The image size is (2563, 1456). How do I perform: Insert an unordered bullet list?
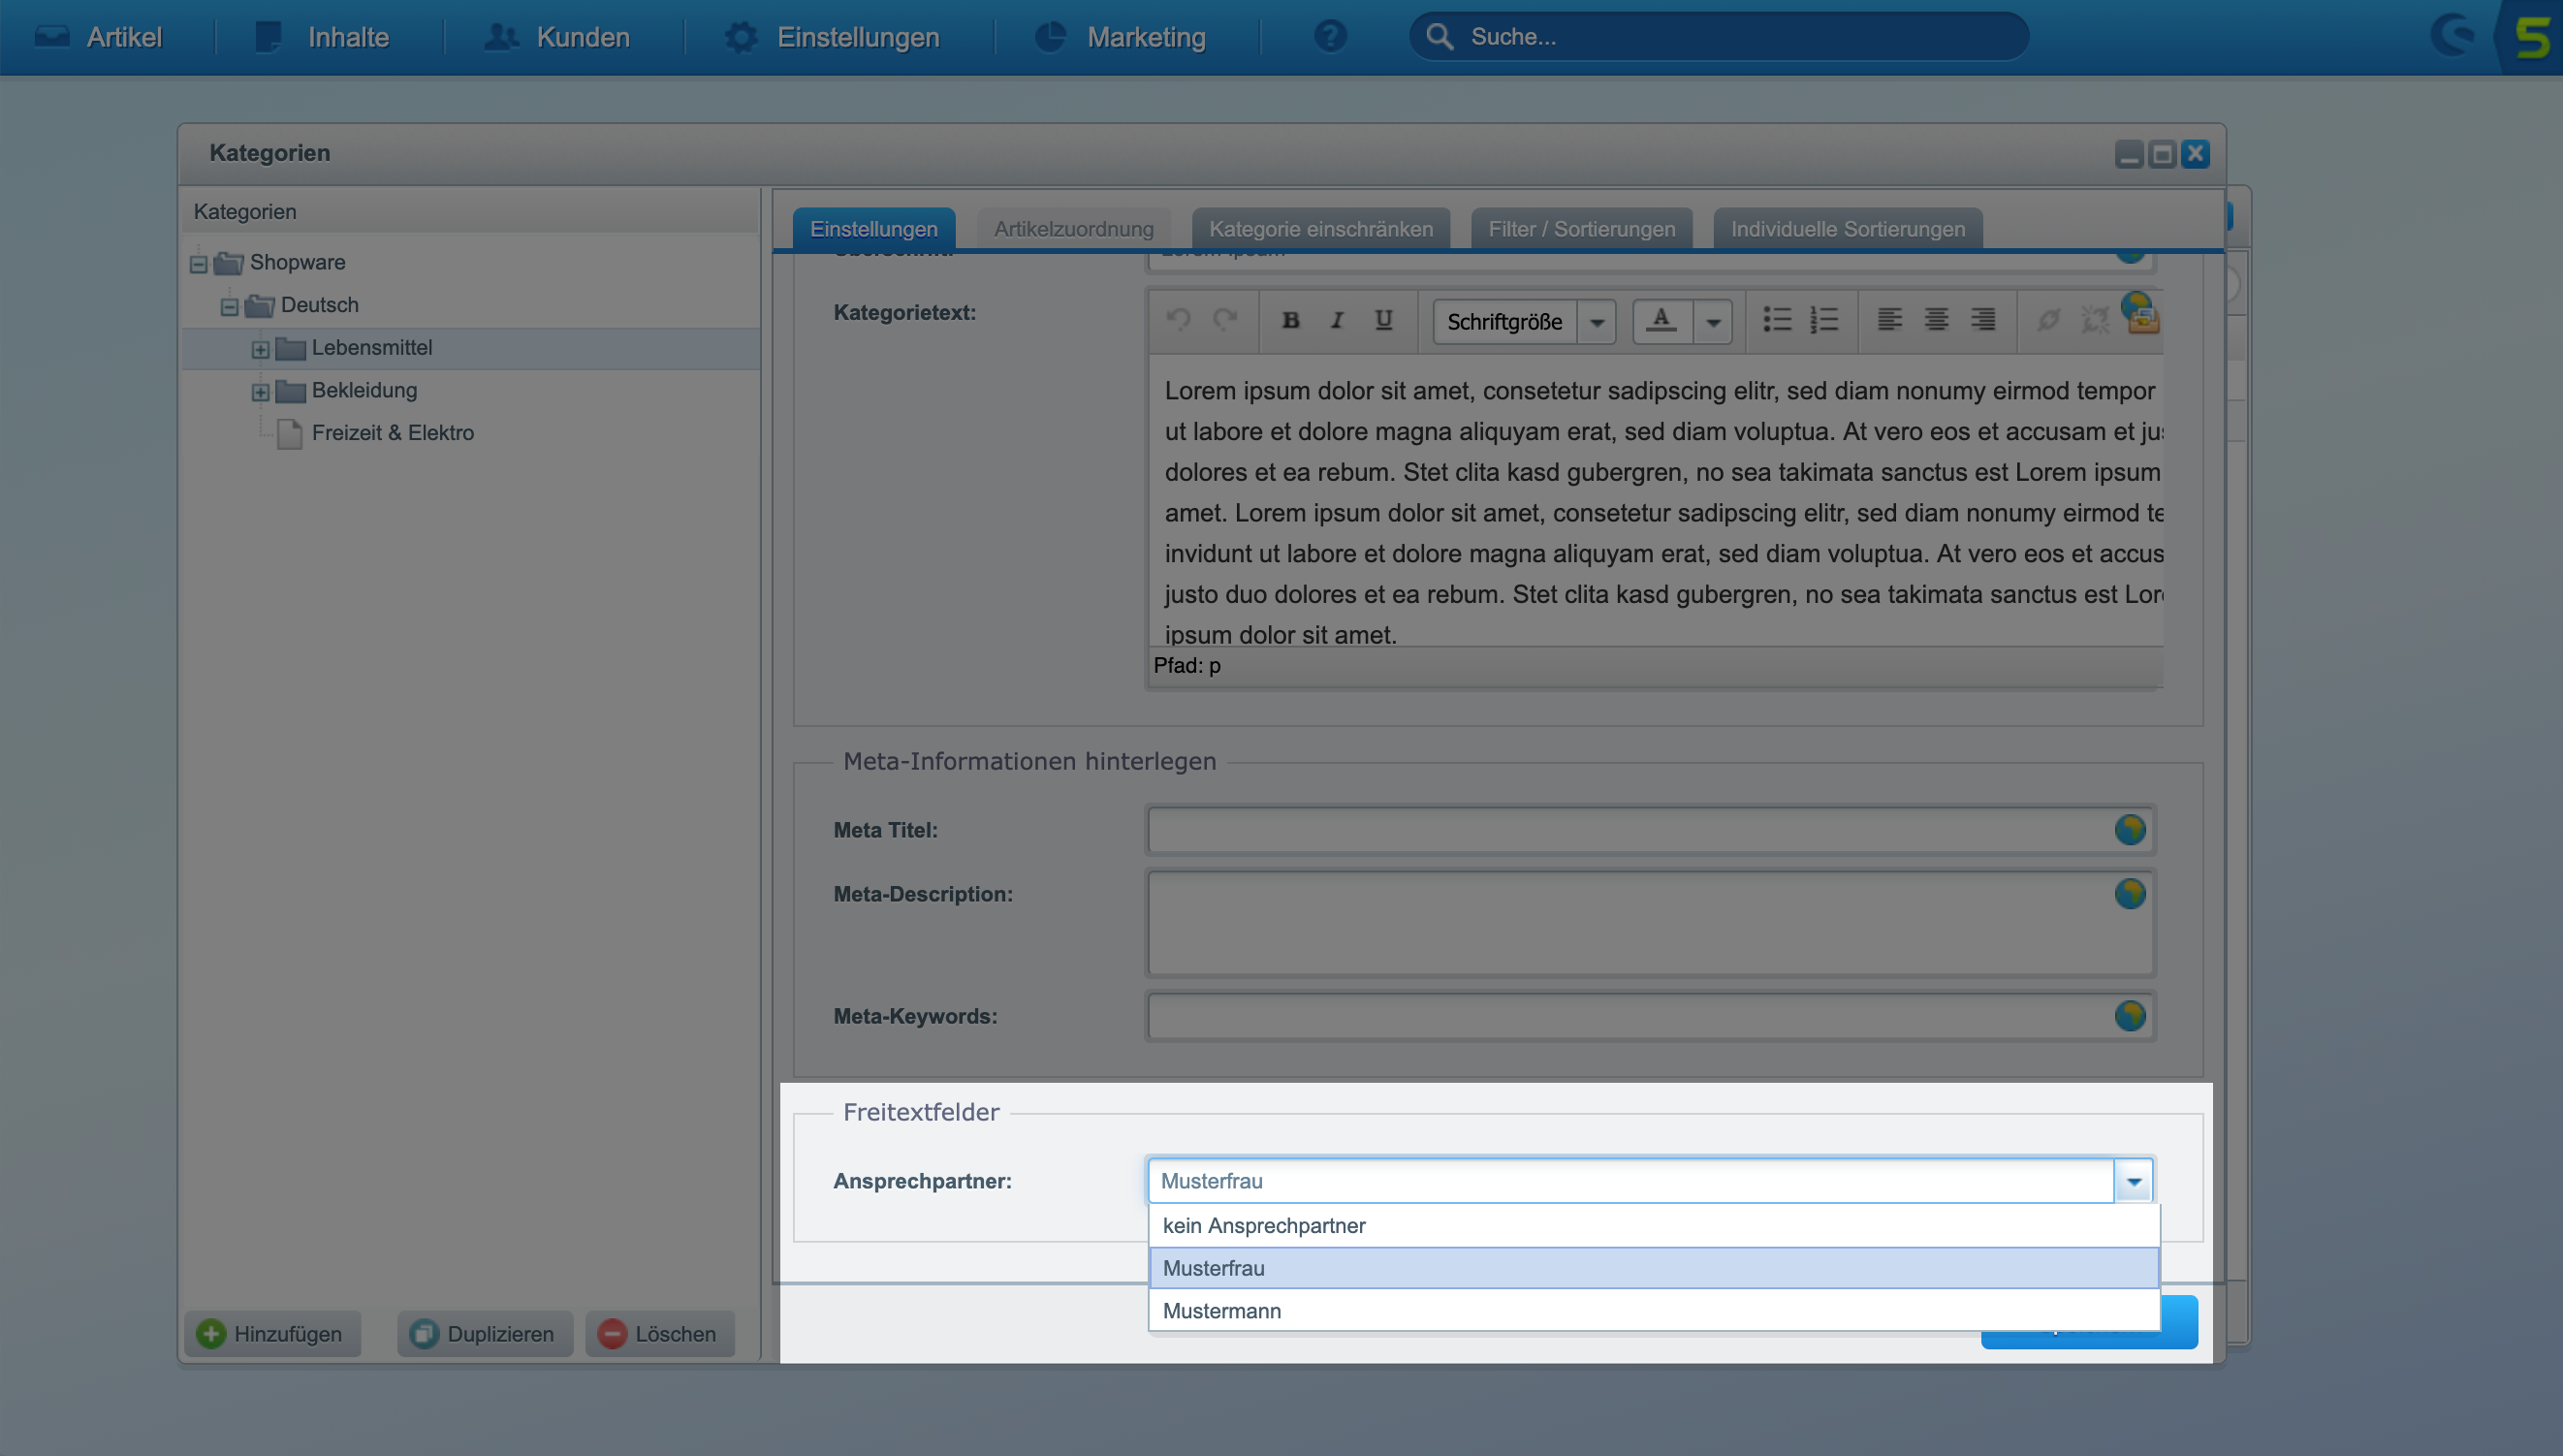click(1777, 320)
